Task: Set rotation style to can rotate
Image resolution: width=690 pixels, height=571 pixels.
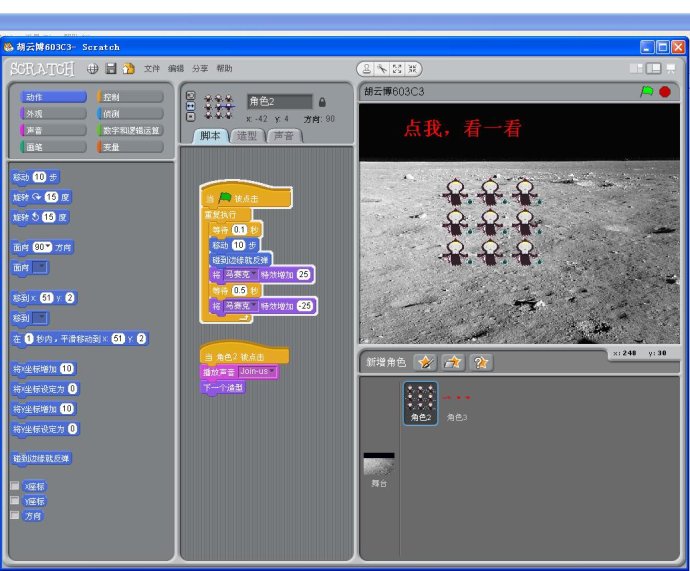Action: [191, 95]
